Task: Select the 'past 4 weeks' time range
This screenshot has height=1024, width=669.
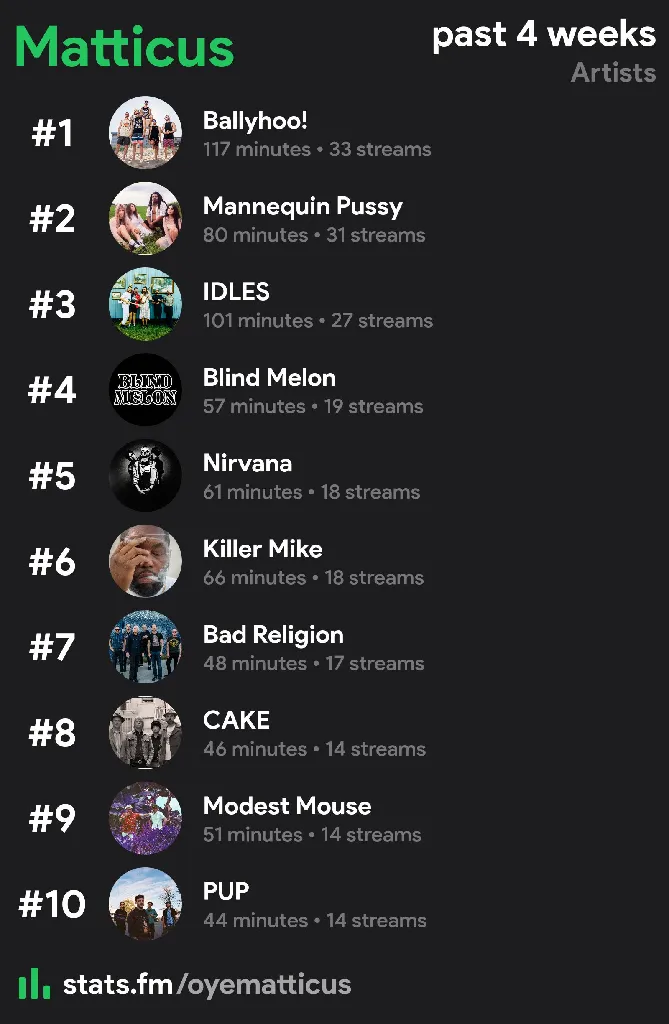Action: (x=544, y=35)
